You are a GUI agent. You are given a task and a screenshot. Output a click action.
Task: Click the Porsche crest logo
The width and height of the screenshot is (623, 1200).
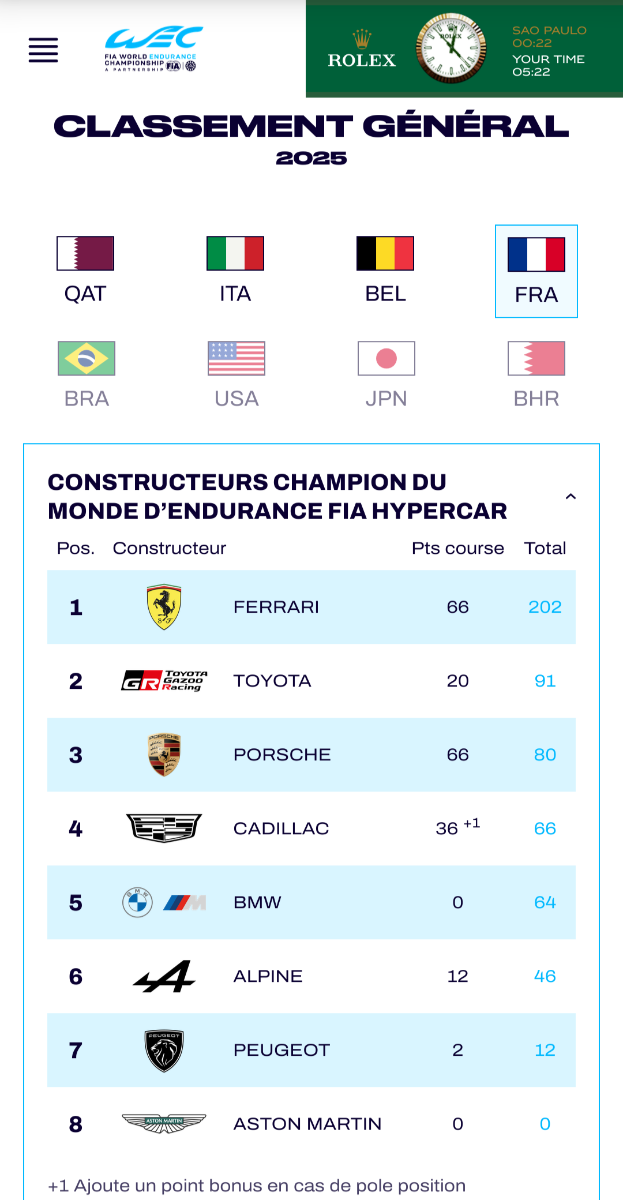(x=164, y=755)
